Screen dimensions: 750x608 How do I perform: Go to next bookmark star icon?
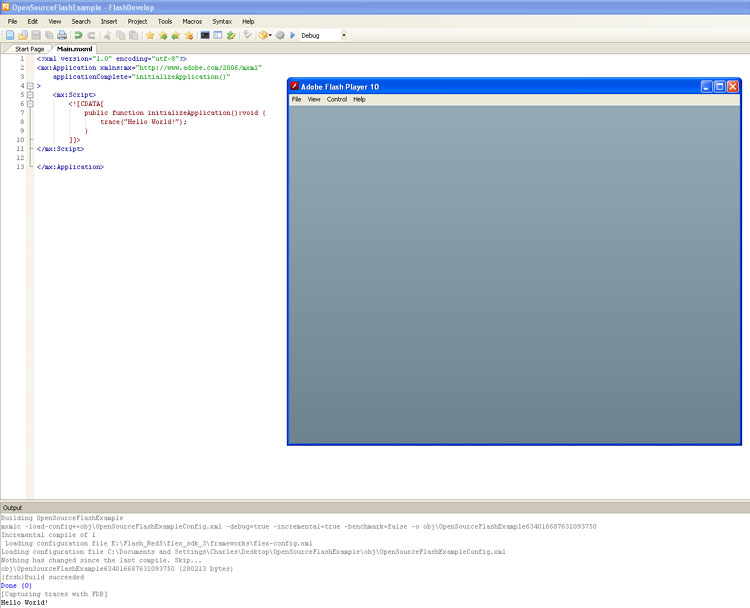tap(163, 35)
